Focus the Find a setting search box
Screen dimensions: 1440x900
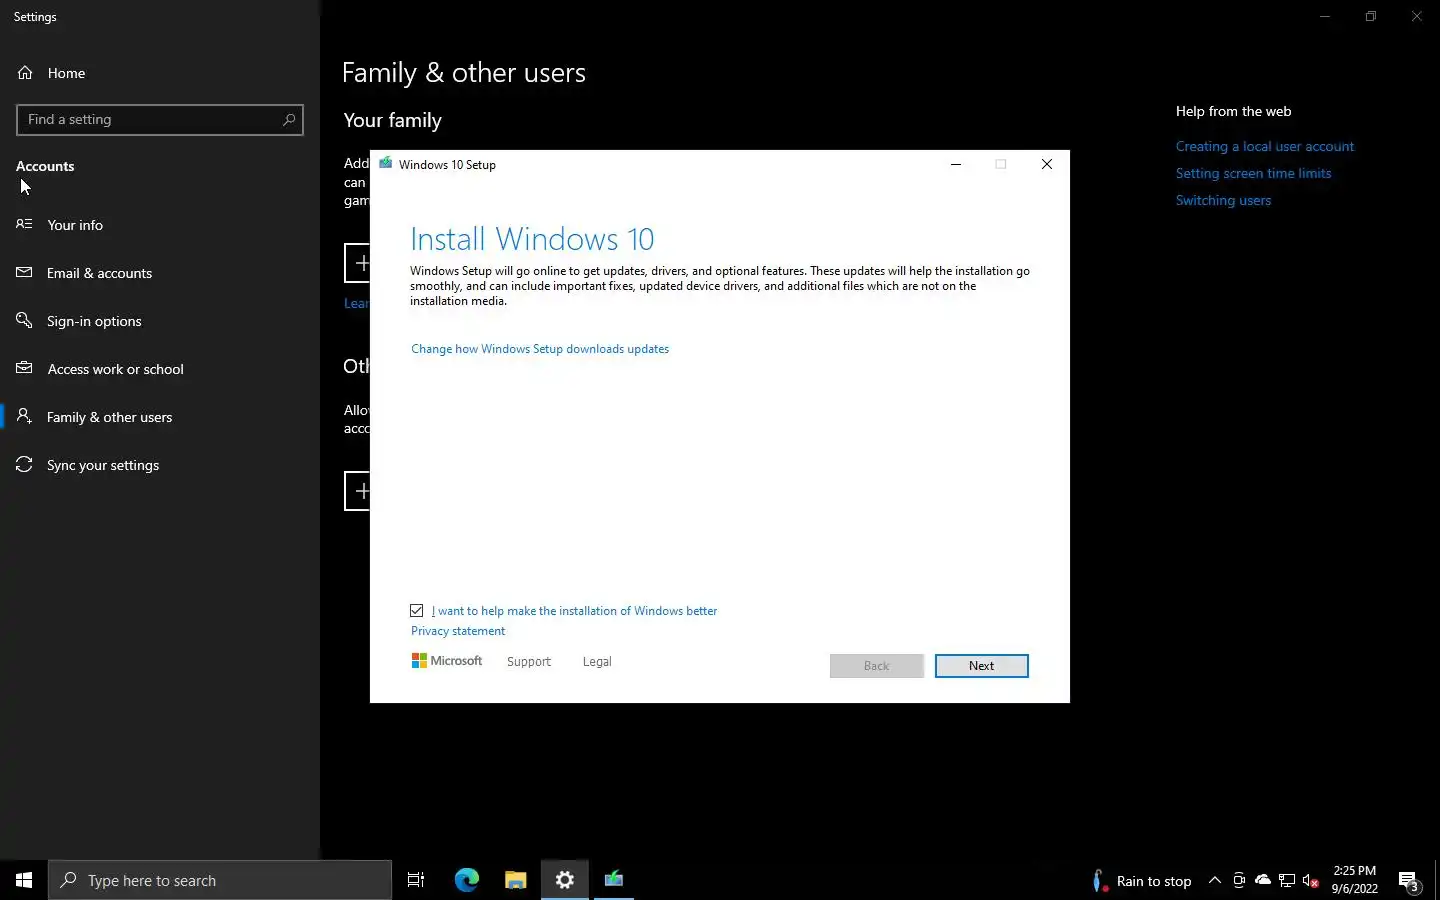pos(160,120)
